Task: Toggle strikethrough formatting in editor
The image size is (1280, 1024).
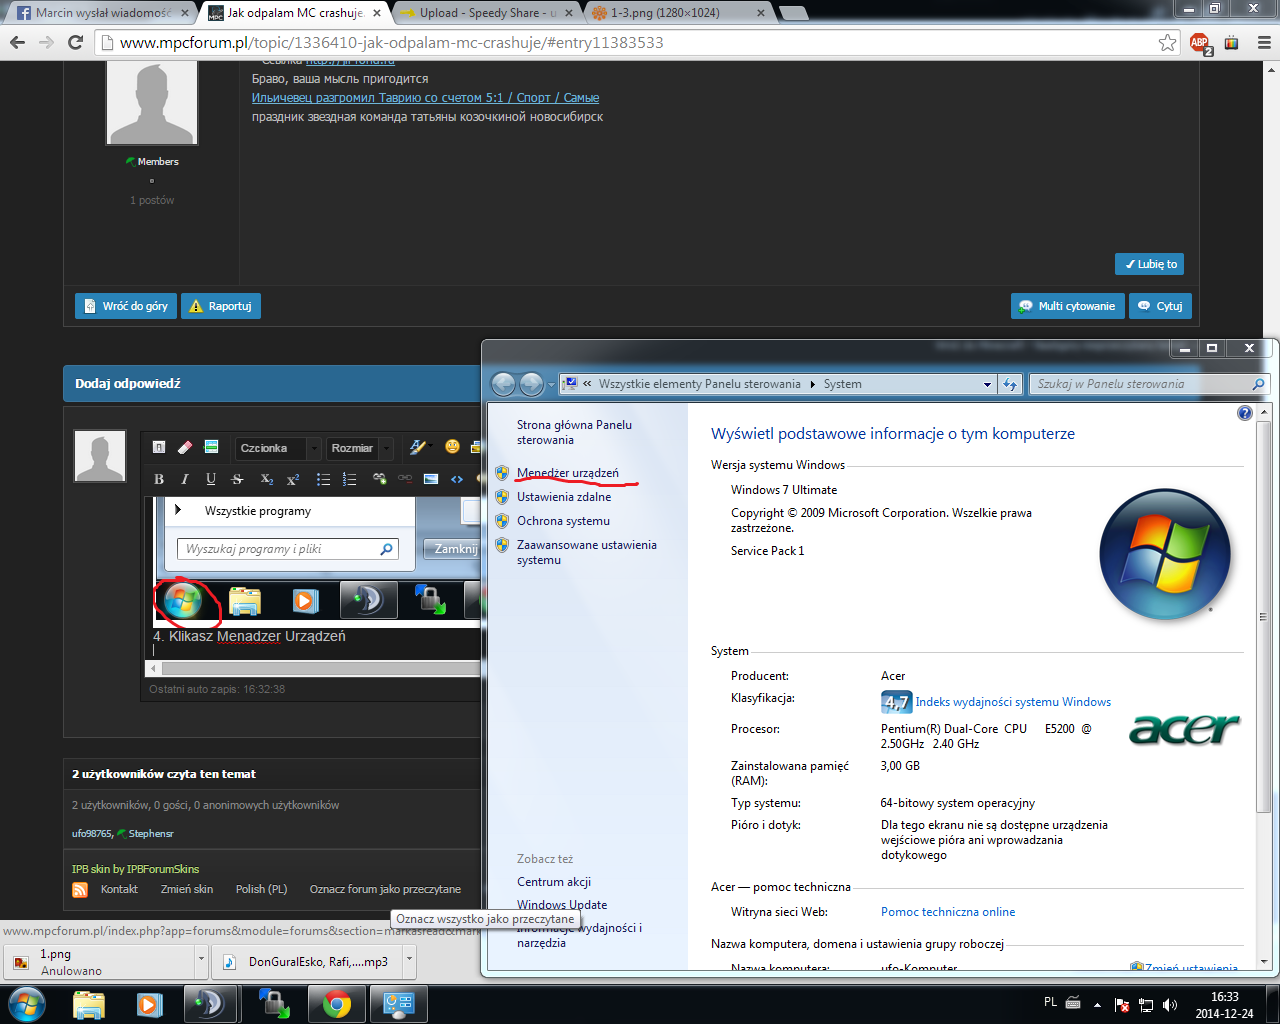Action: coord(237,479)
